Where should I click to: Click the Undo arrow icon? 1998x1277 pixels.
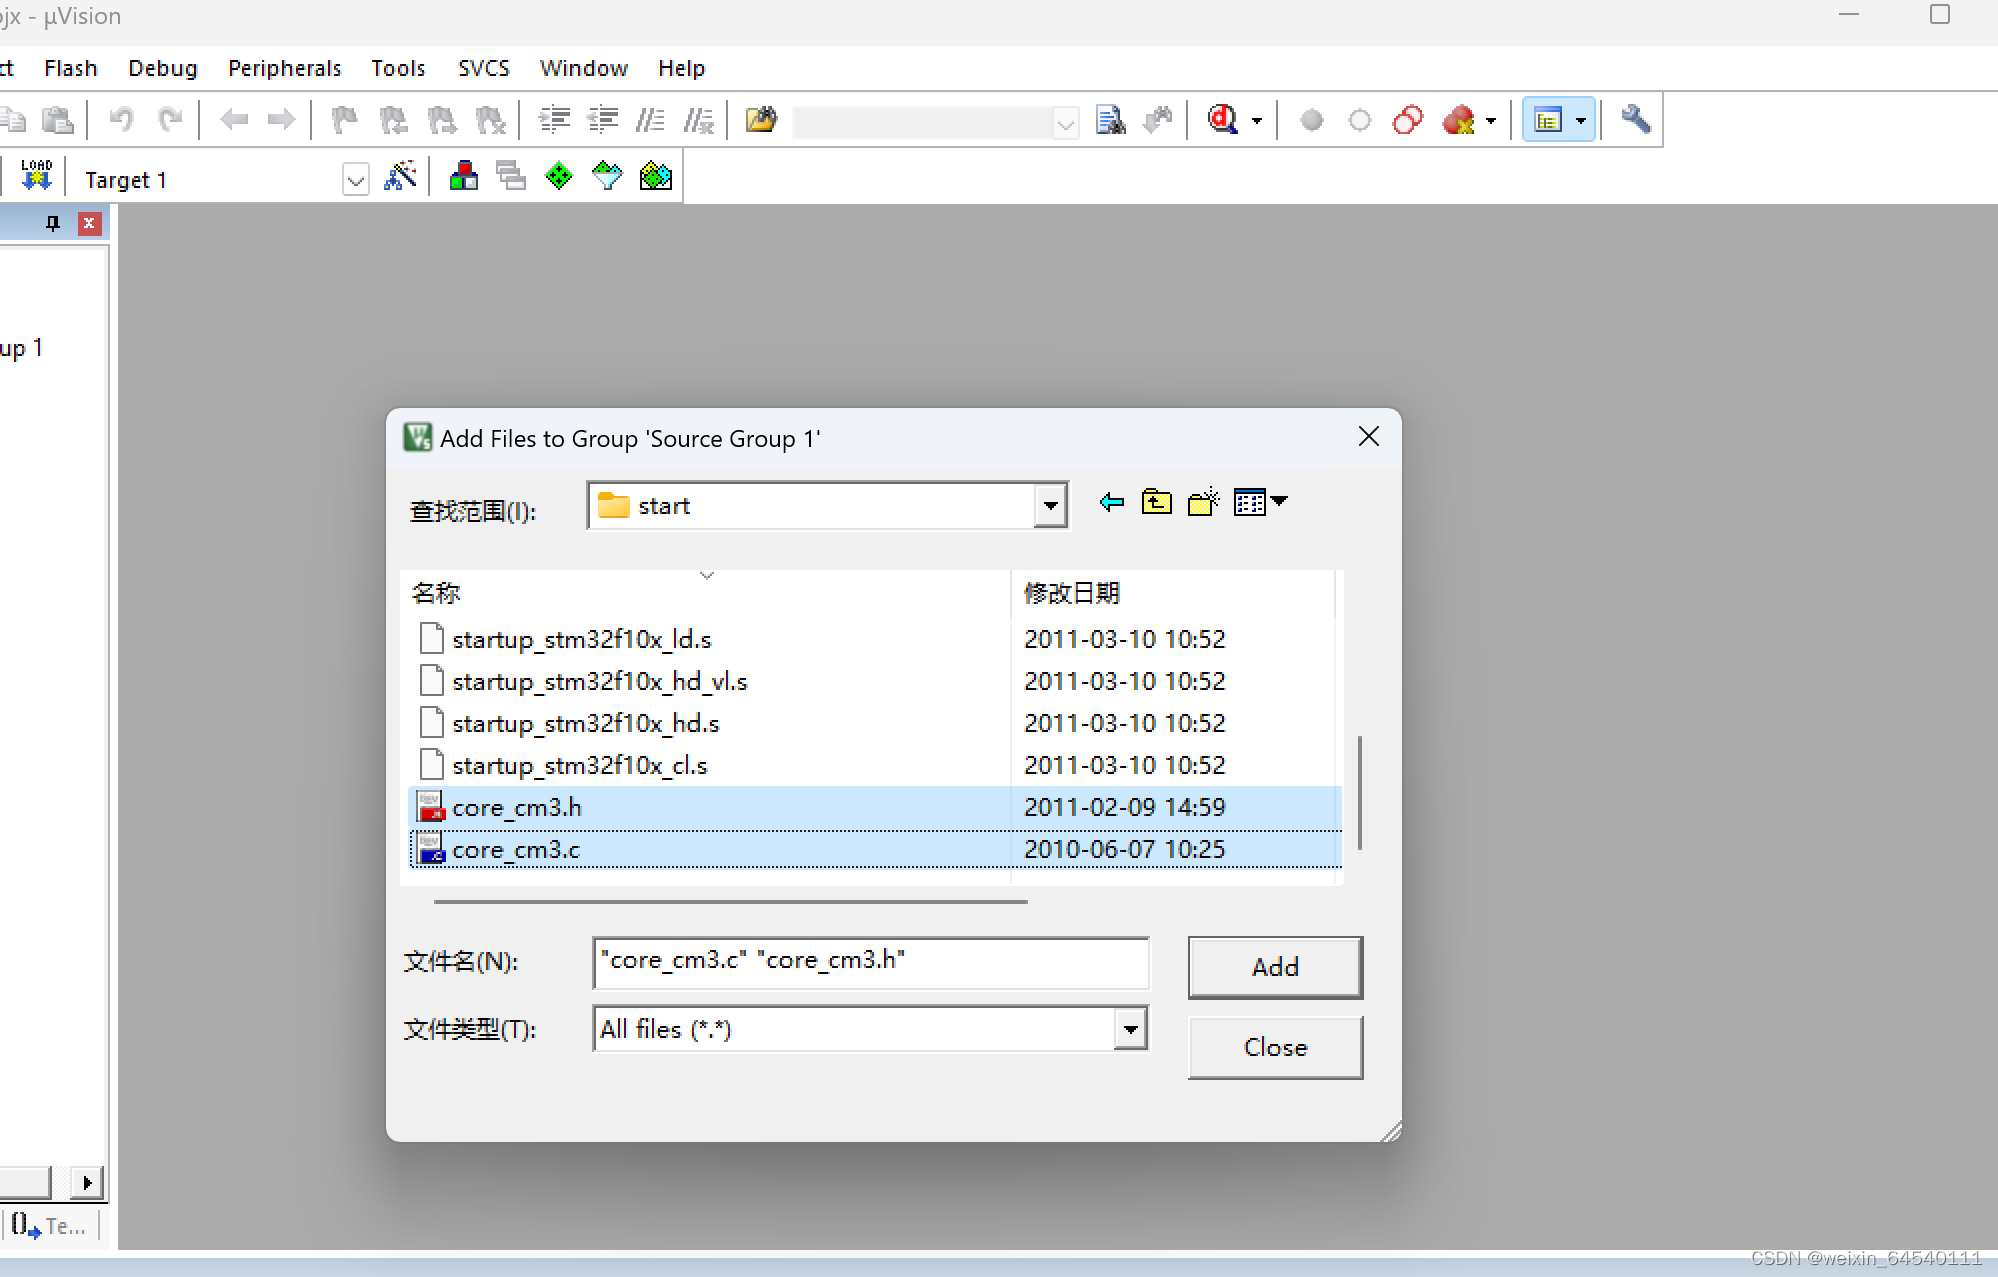(x=121, y=119)
